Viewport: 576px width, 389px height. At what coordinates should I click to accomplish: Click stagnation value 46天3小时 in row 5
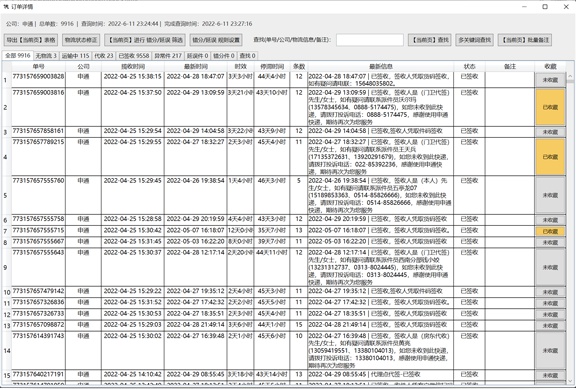(x=272, y=181)
